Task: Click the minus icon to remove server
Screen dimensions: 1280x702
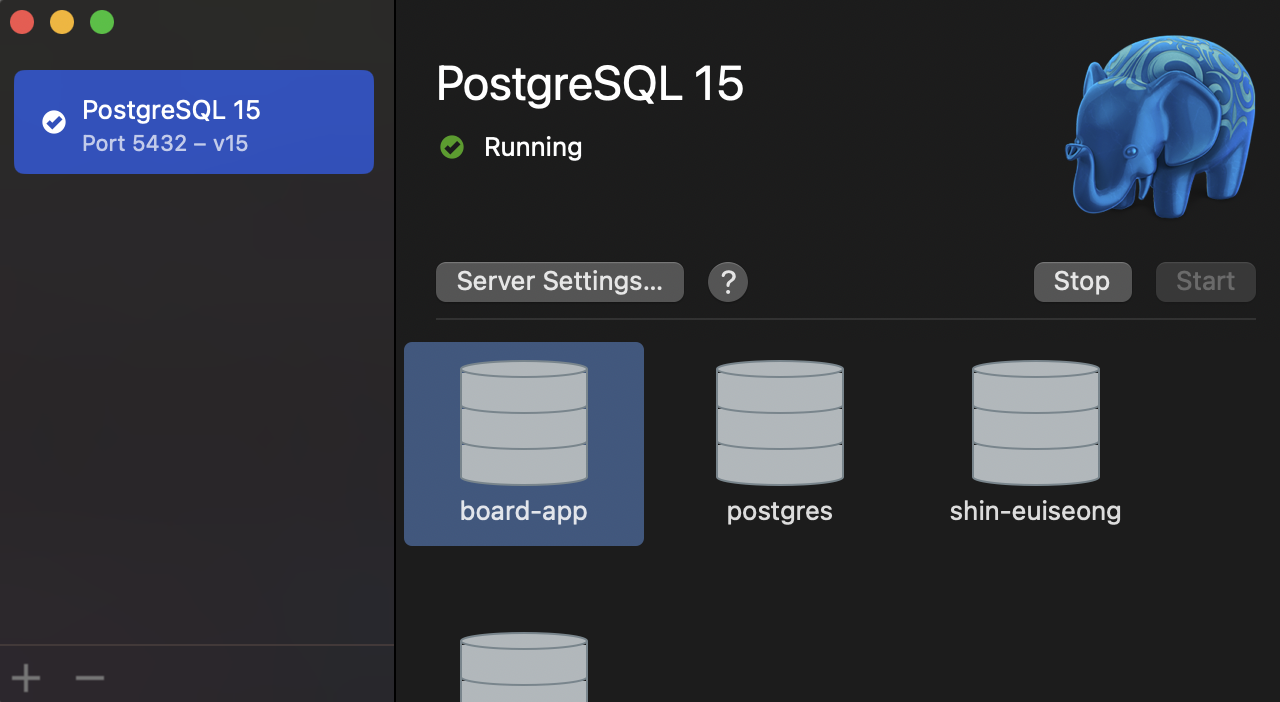Action: [90, 678]
